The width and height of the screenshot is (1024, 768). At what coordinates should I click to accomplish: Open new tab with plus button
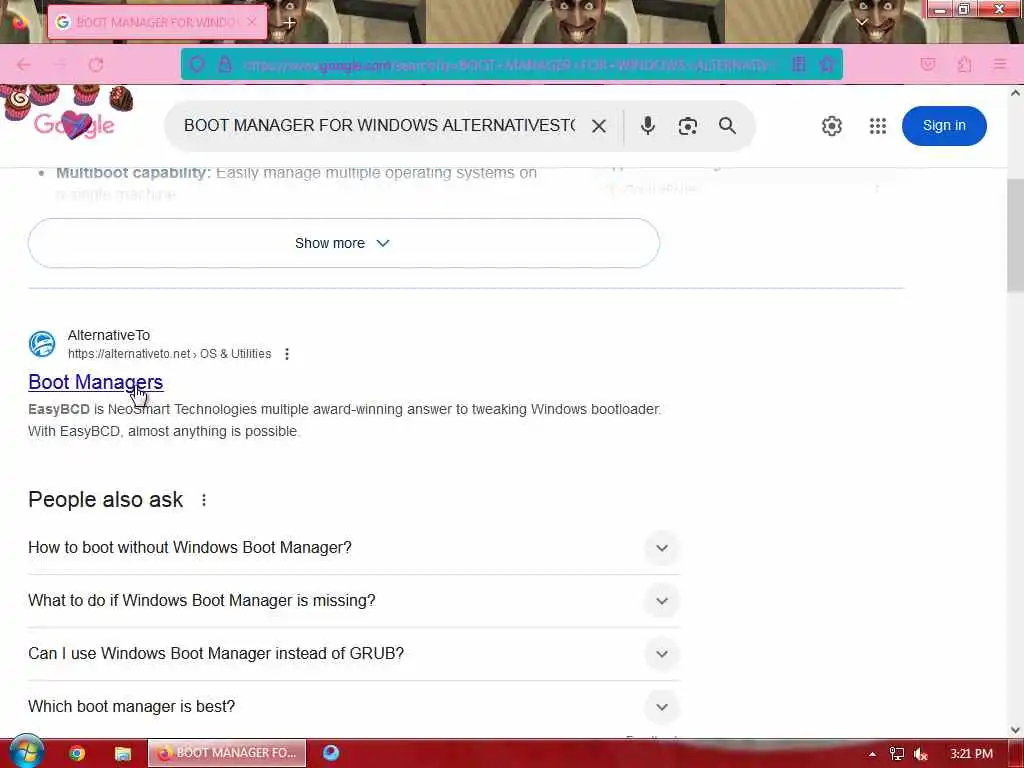(x=289, y=23)
